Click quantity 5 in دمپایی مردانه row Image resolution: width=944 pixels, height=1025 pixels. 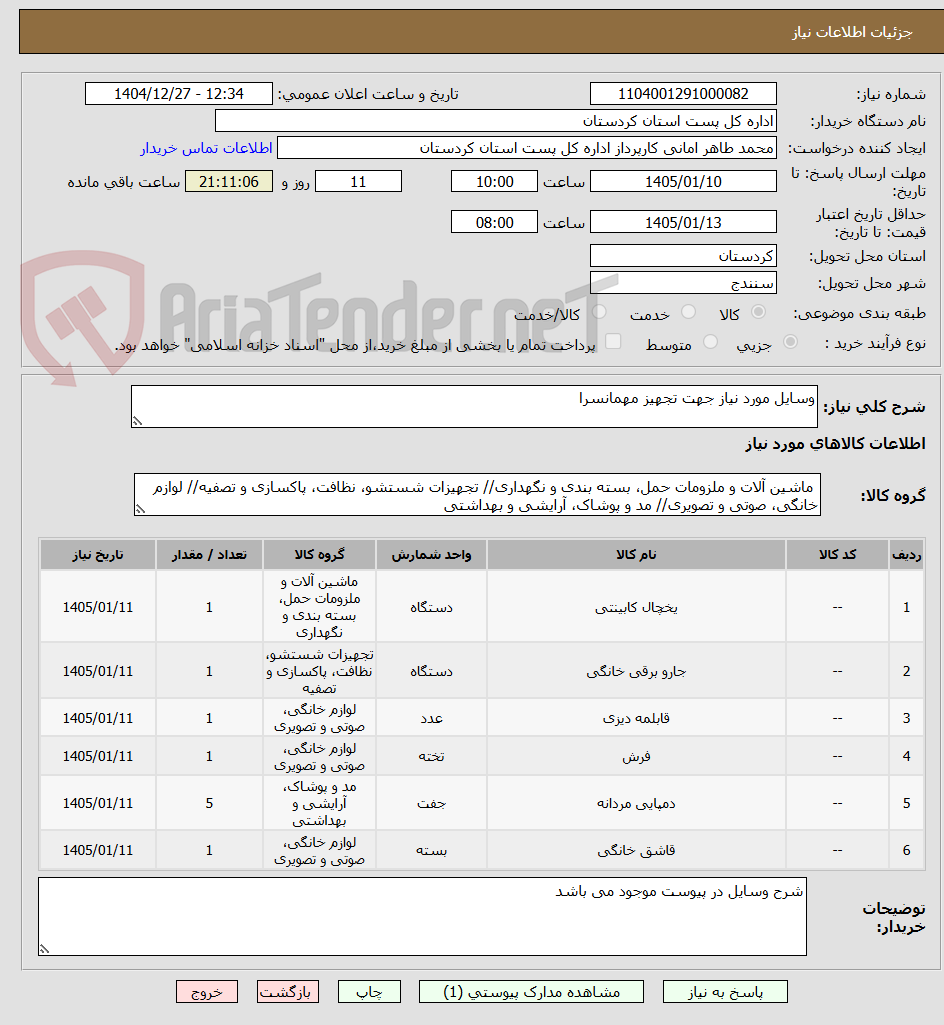[209, 803]
